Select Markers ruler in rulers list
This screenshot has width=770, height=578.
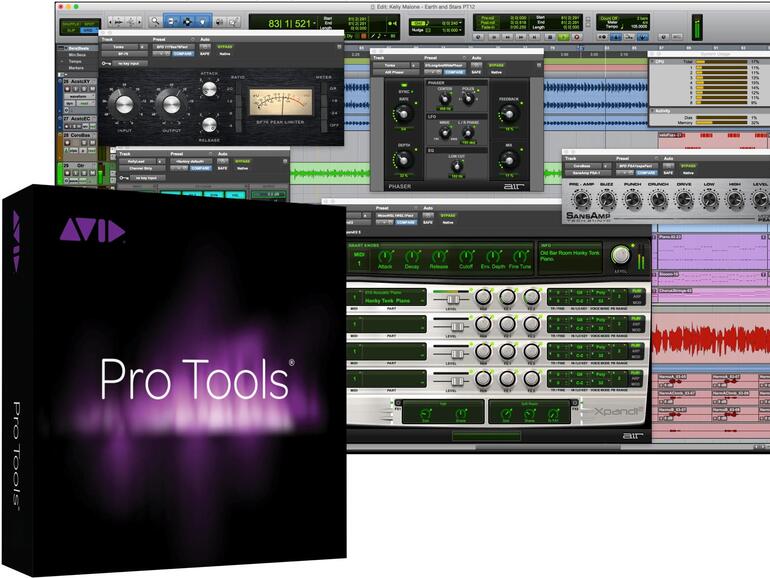[76, 68]
